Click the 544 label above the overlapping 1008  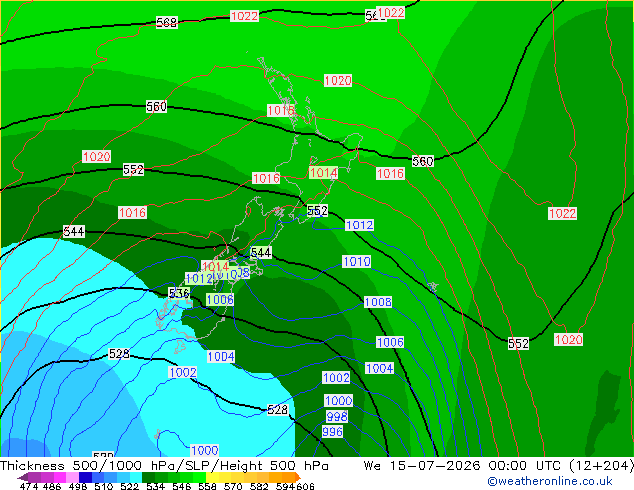coord(261,253)
